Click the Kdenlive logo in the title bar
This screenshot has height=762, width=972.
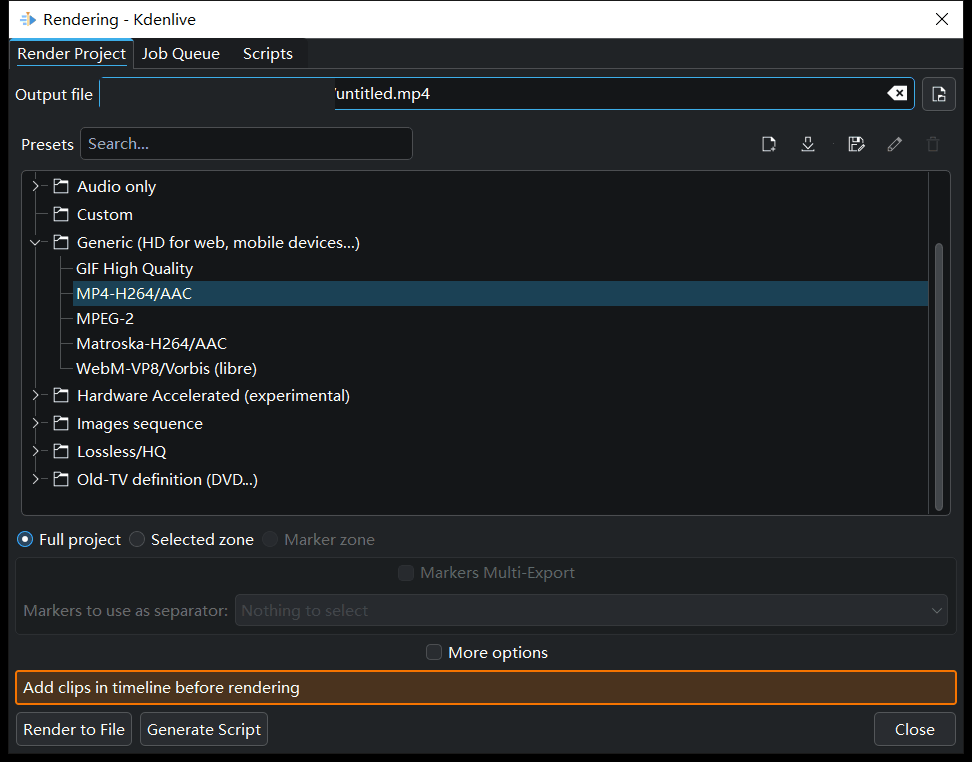point(28,19)
